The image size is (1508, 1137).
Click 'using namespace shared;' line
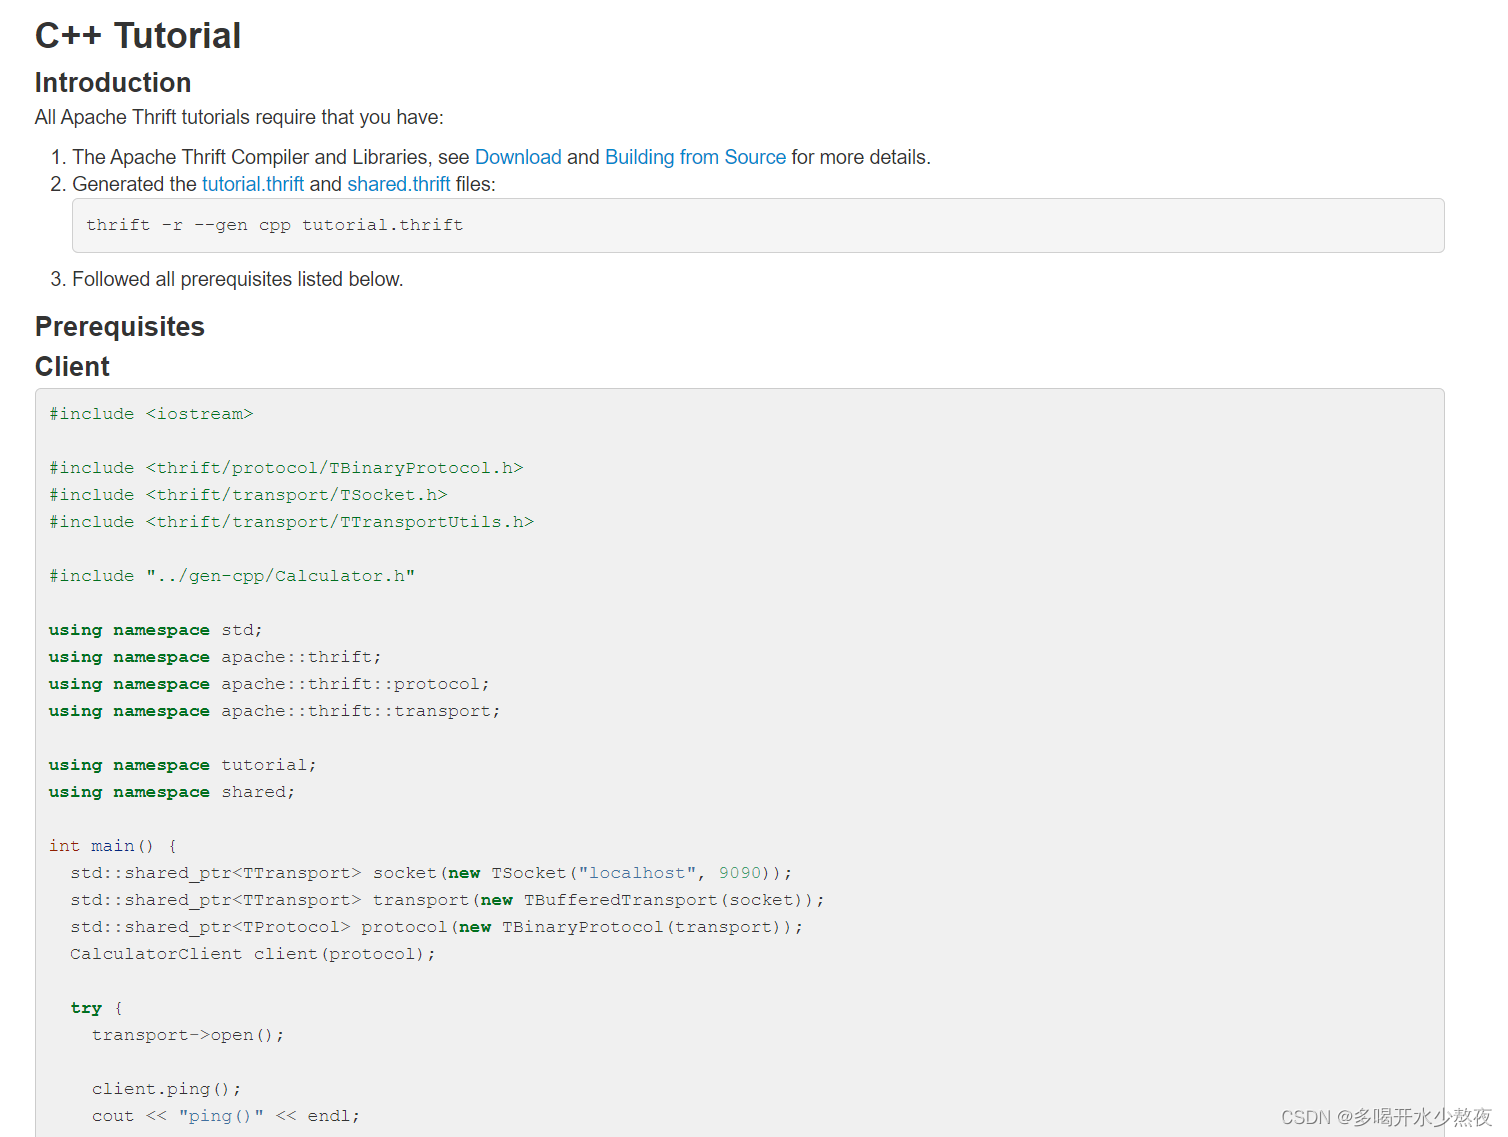point(172,792)
